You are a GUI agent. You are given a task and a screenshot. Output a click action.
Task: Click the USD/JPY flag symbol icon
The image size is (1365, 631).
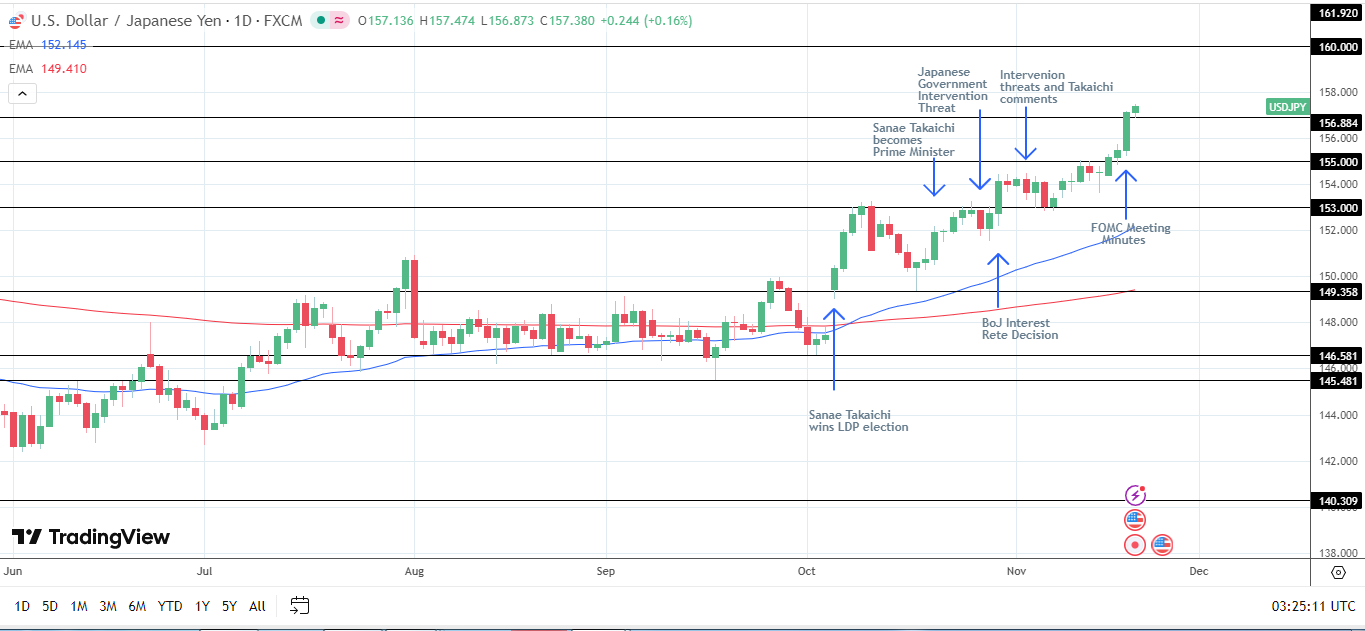[x=15, y=20]
